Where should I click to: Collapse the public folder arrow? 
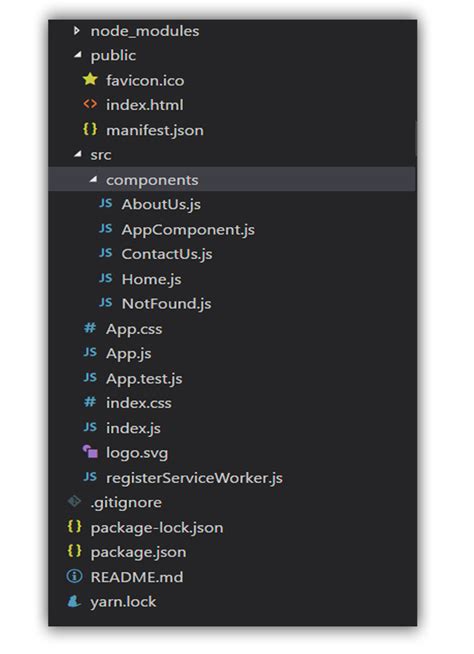coord(78,55)
